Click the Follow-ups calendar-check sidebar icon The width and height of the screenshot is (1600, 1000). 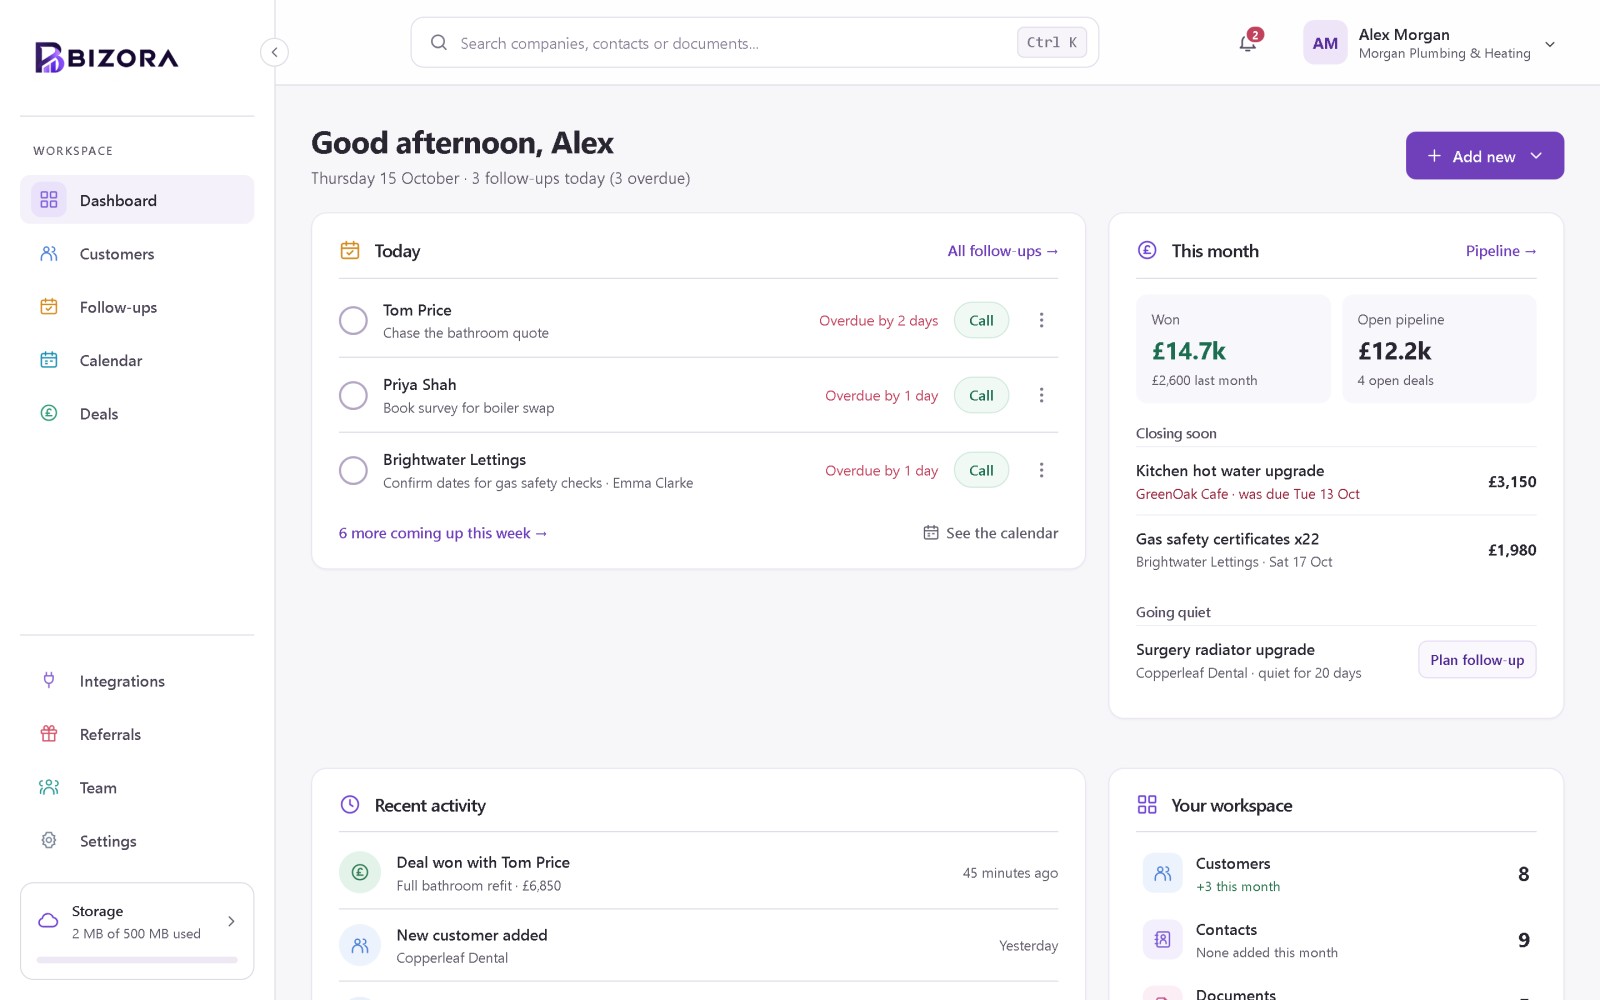click(x=48, y=307)
